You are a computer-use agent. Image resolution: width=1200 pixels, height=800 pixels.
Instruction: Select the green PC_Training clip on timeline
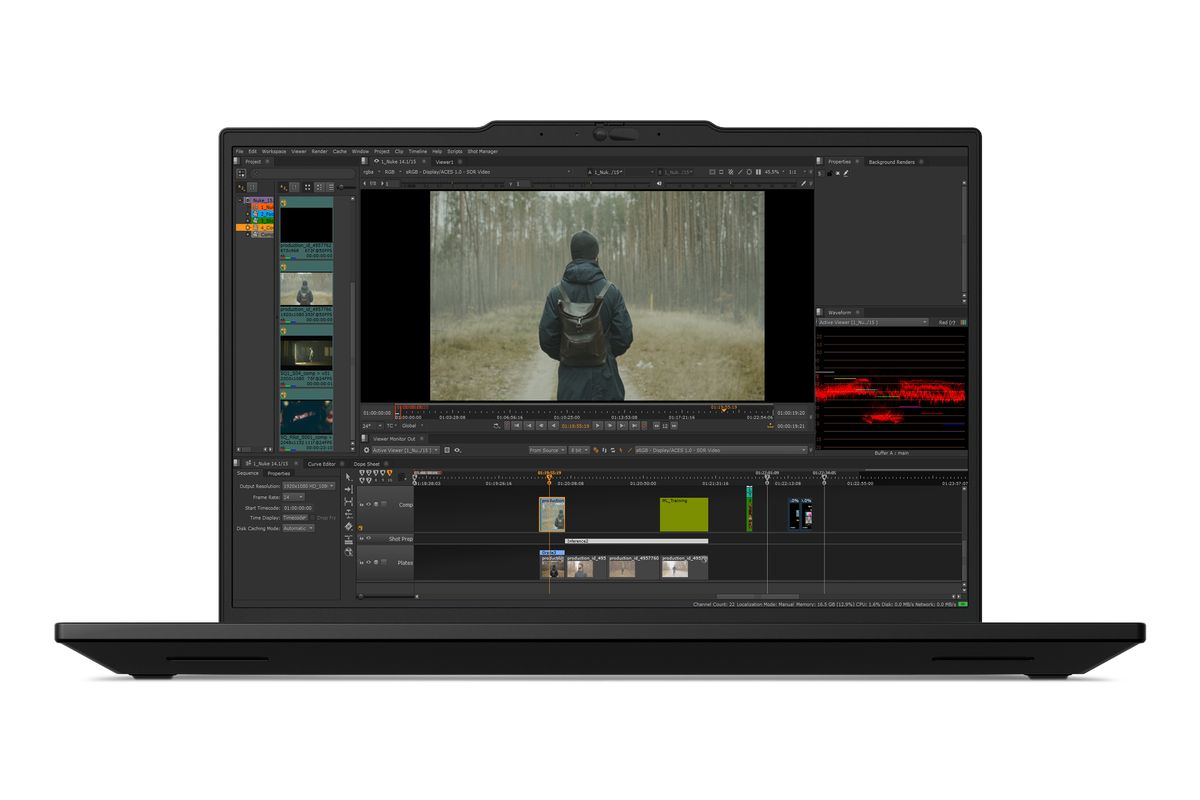(684, 514)
